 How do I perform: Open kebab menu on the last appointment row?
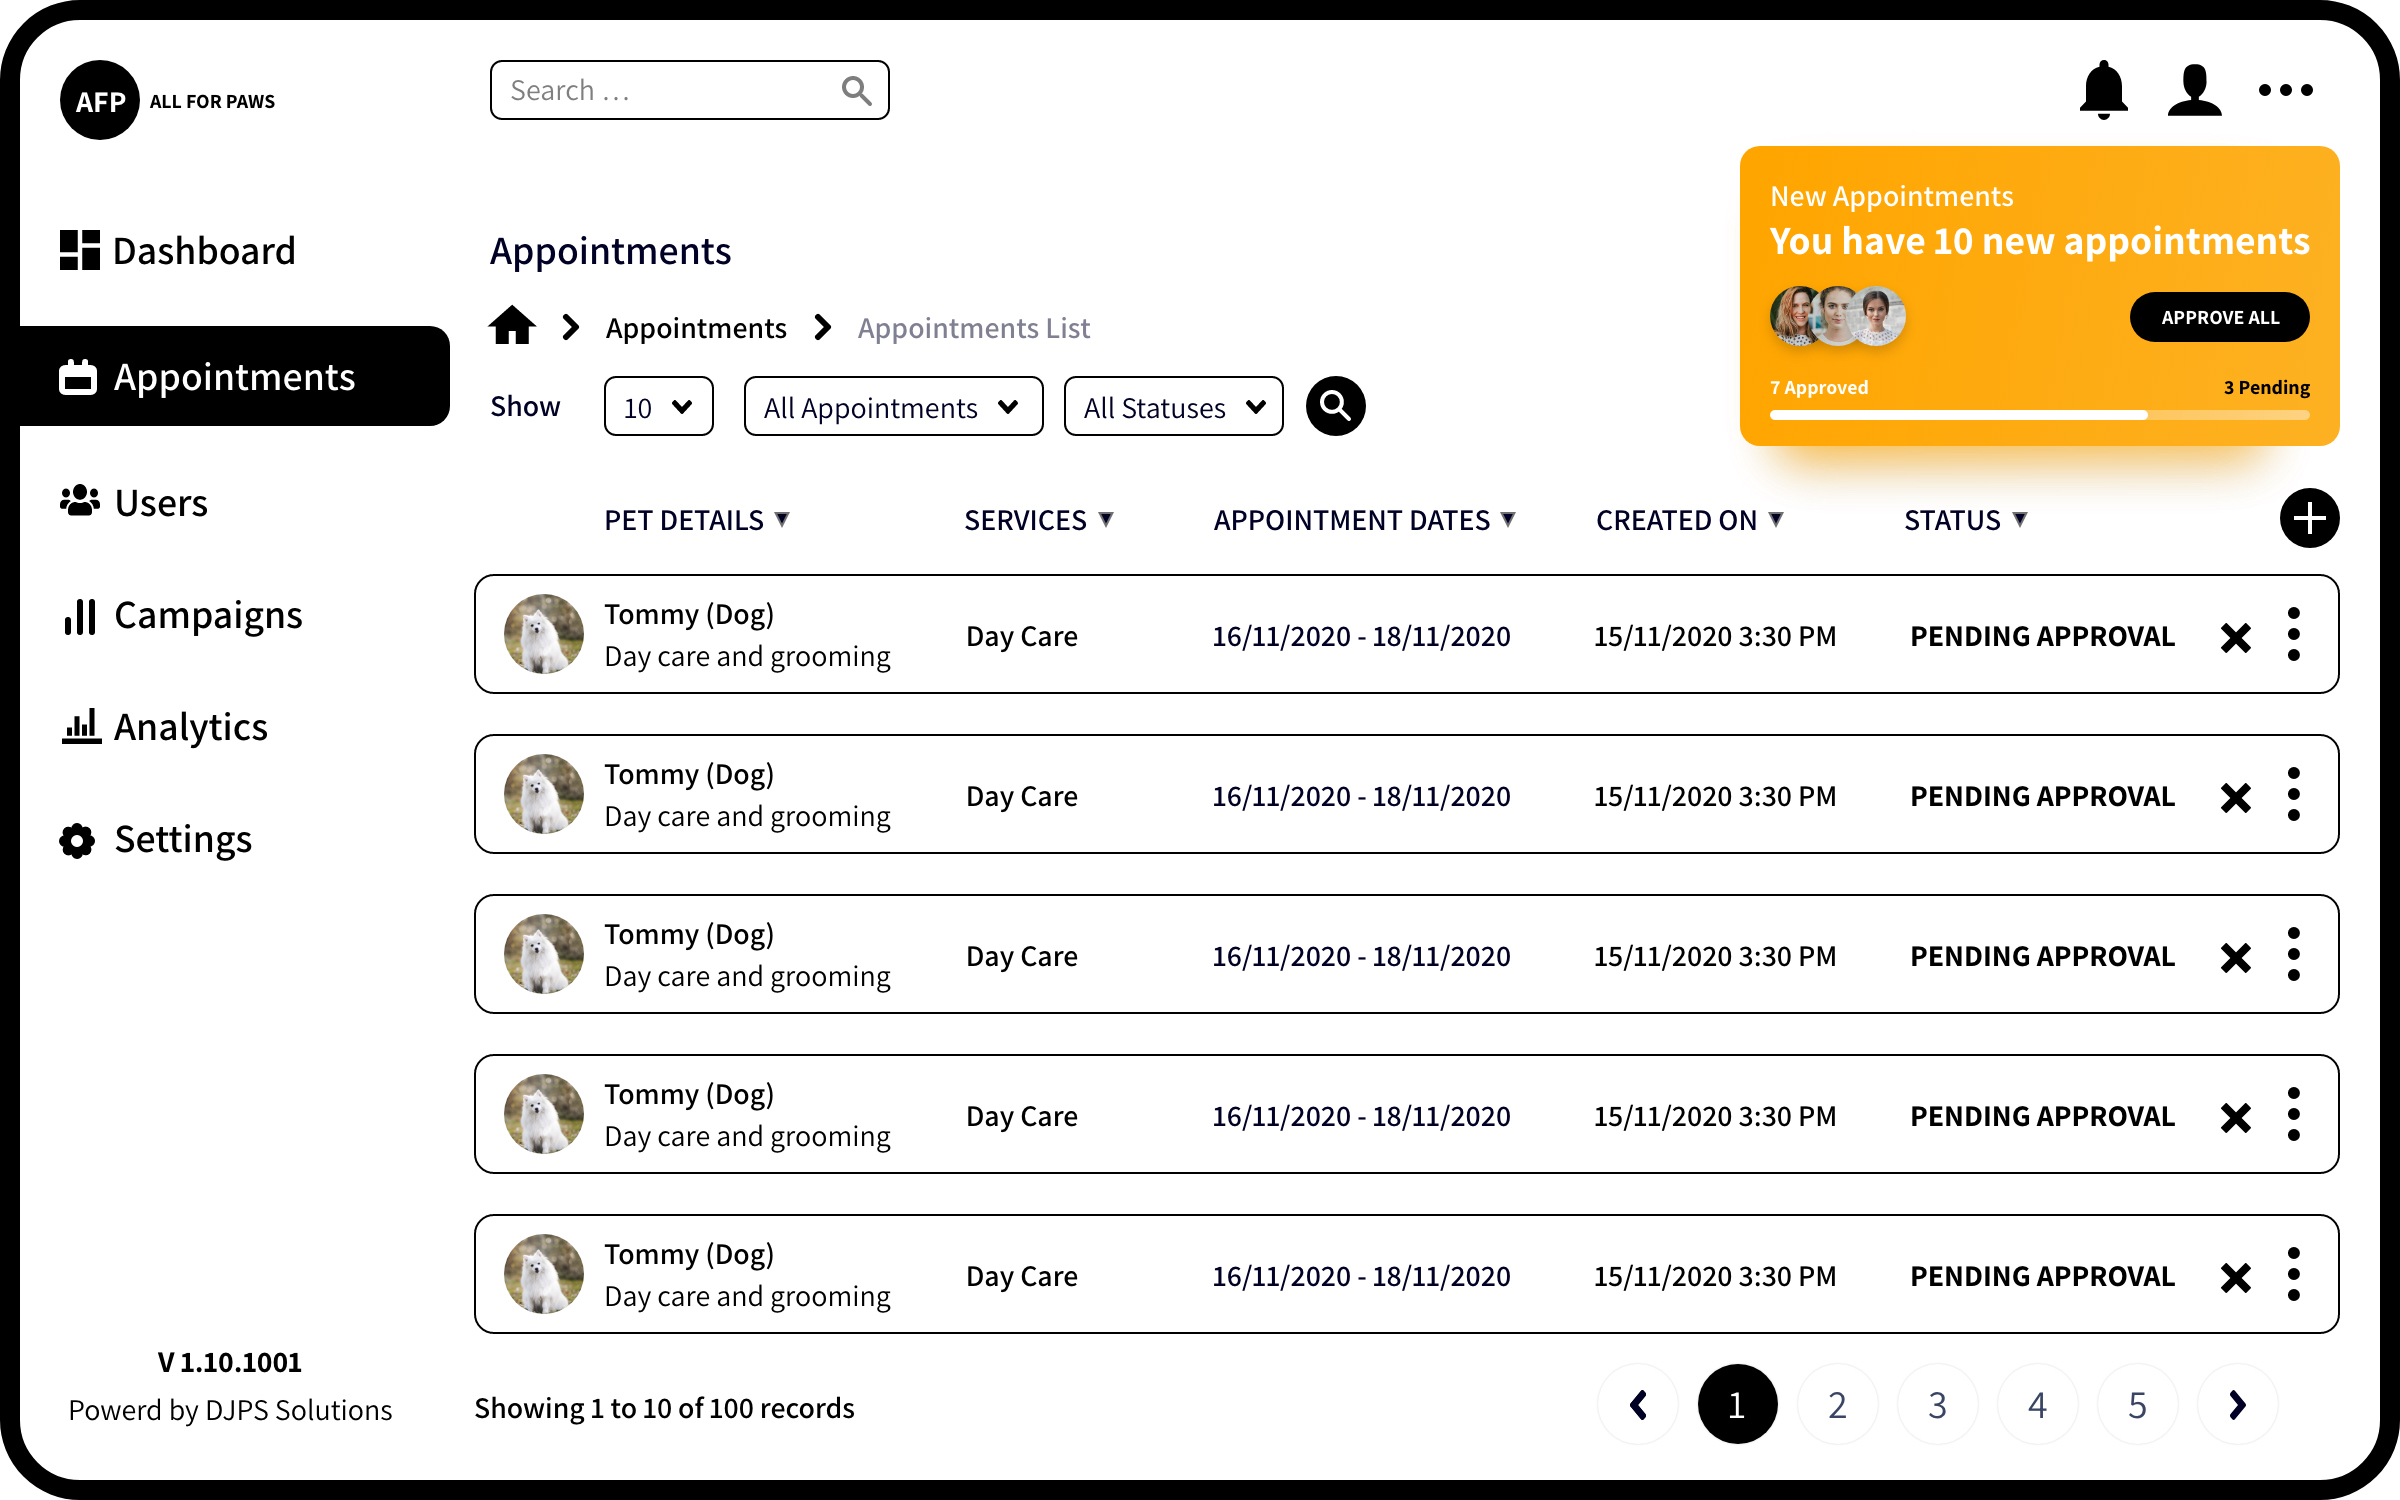2294,1275
